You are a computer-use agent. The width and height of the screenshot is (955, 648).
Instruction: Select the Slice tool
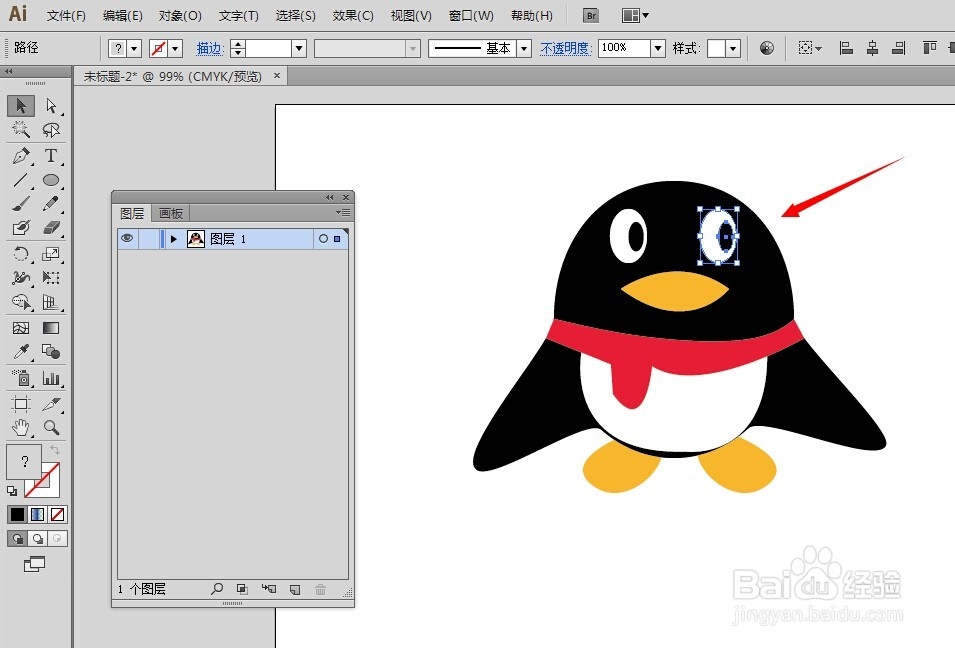(x=51, y=404)
